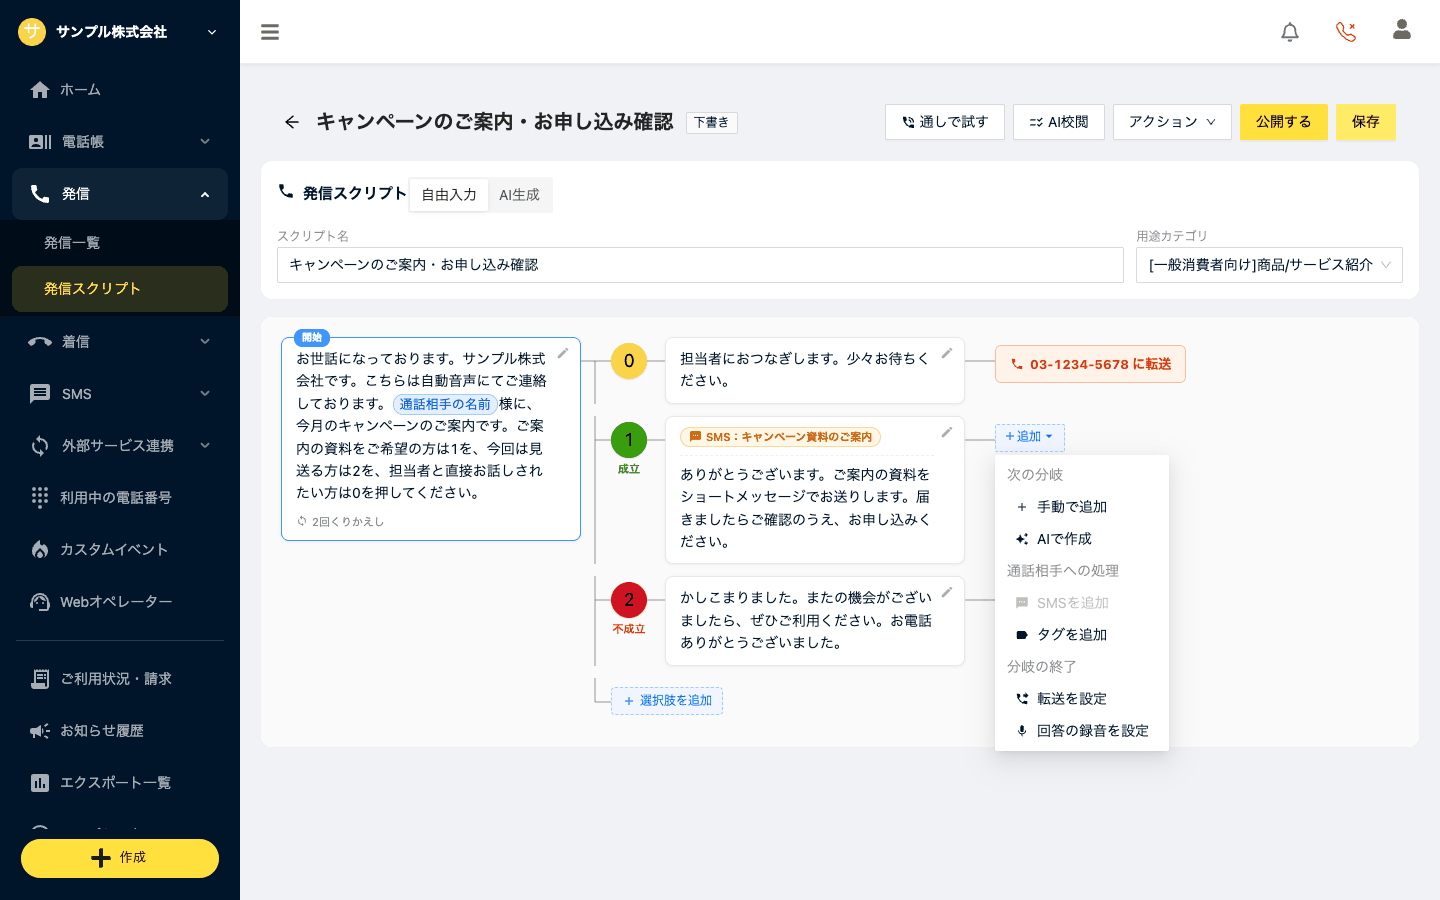Edit the option 2 message pencil
Image resolution: width=1440 pixels, height=900 pixels.
(946, 592)
